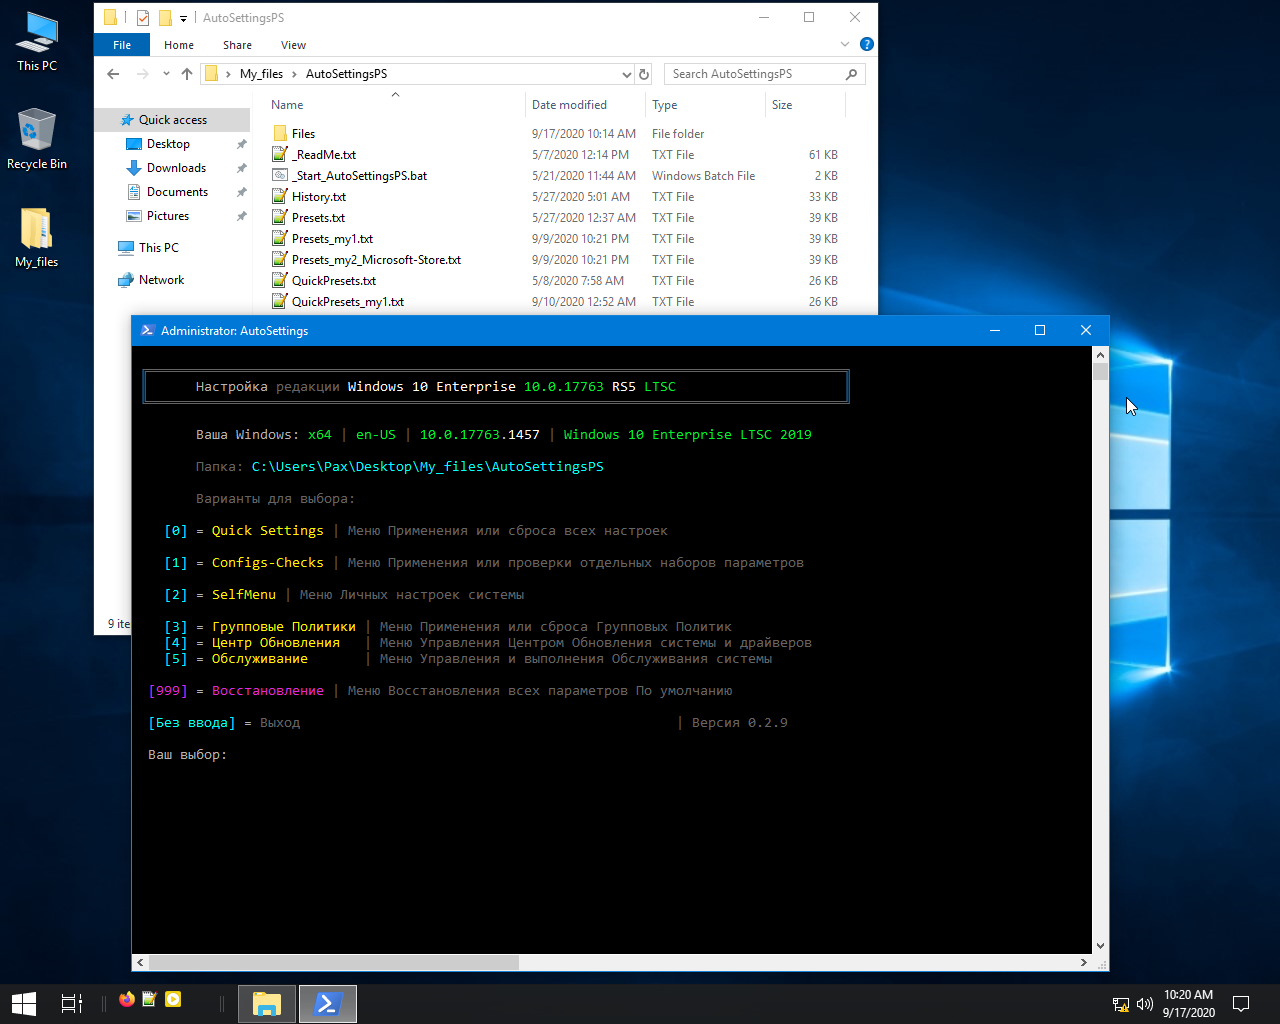Open Task View on taskbar
1280x1024 pixels.
click(x=72, y=1004)
